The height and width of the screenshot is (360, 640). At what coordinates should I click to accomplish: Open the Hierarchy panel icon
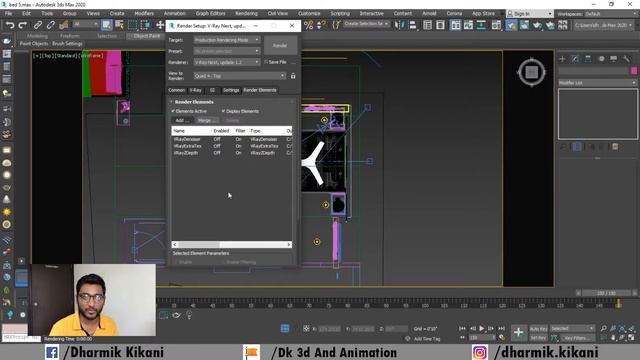tap(588, 59)
